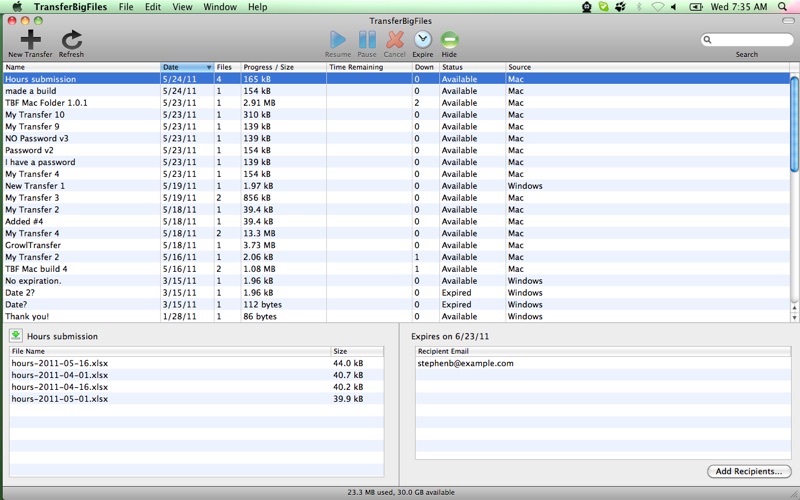Click the Time Remaining column header
This screenshot has width=800, height=500.
tap(369, 67)
